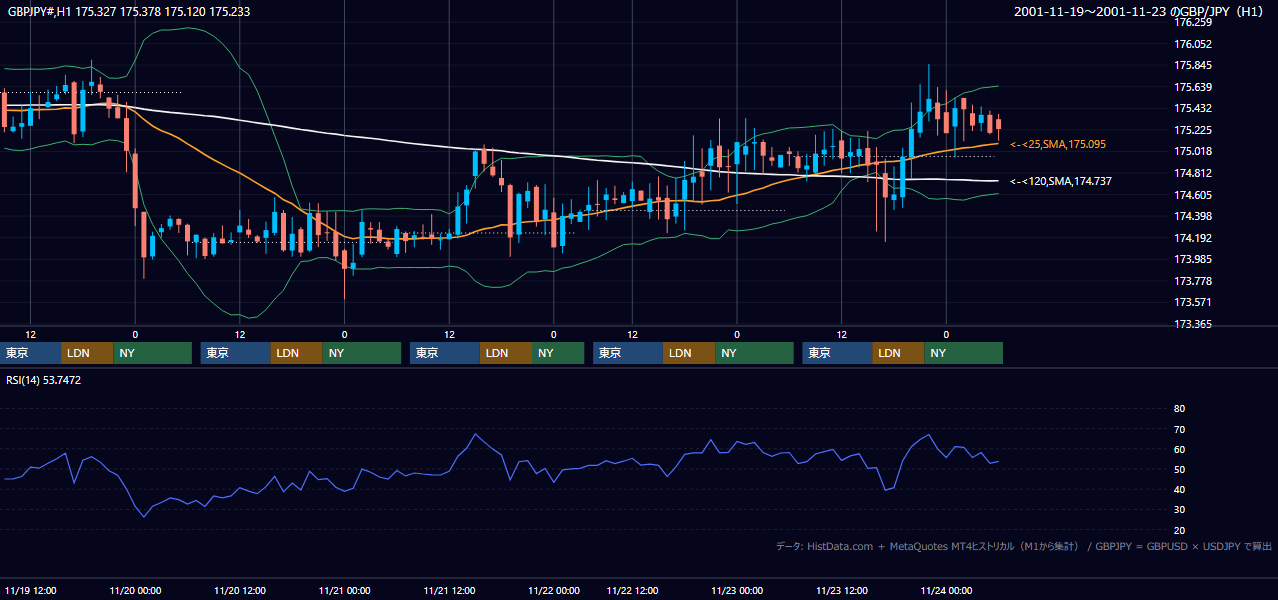
Task: Click the 176.259 price axis label
Action: coord(1194,22)
